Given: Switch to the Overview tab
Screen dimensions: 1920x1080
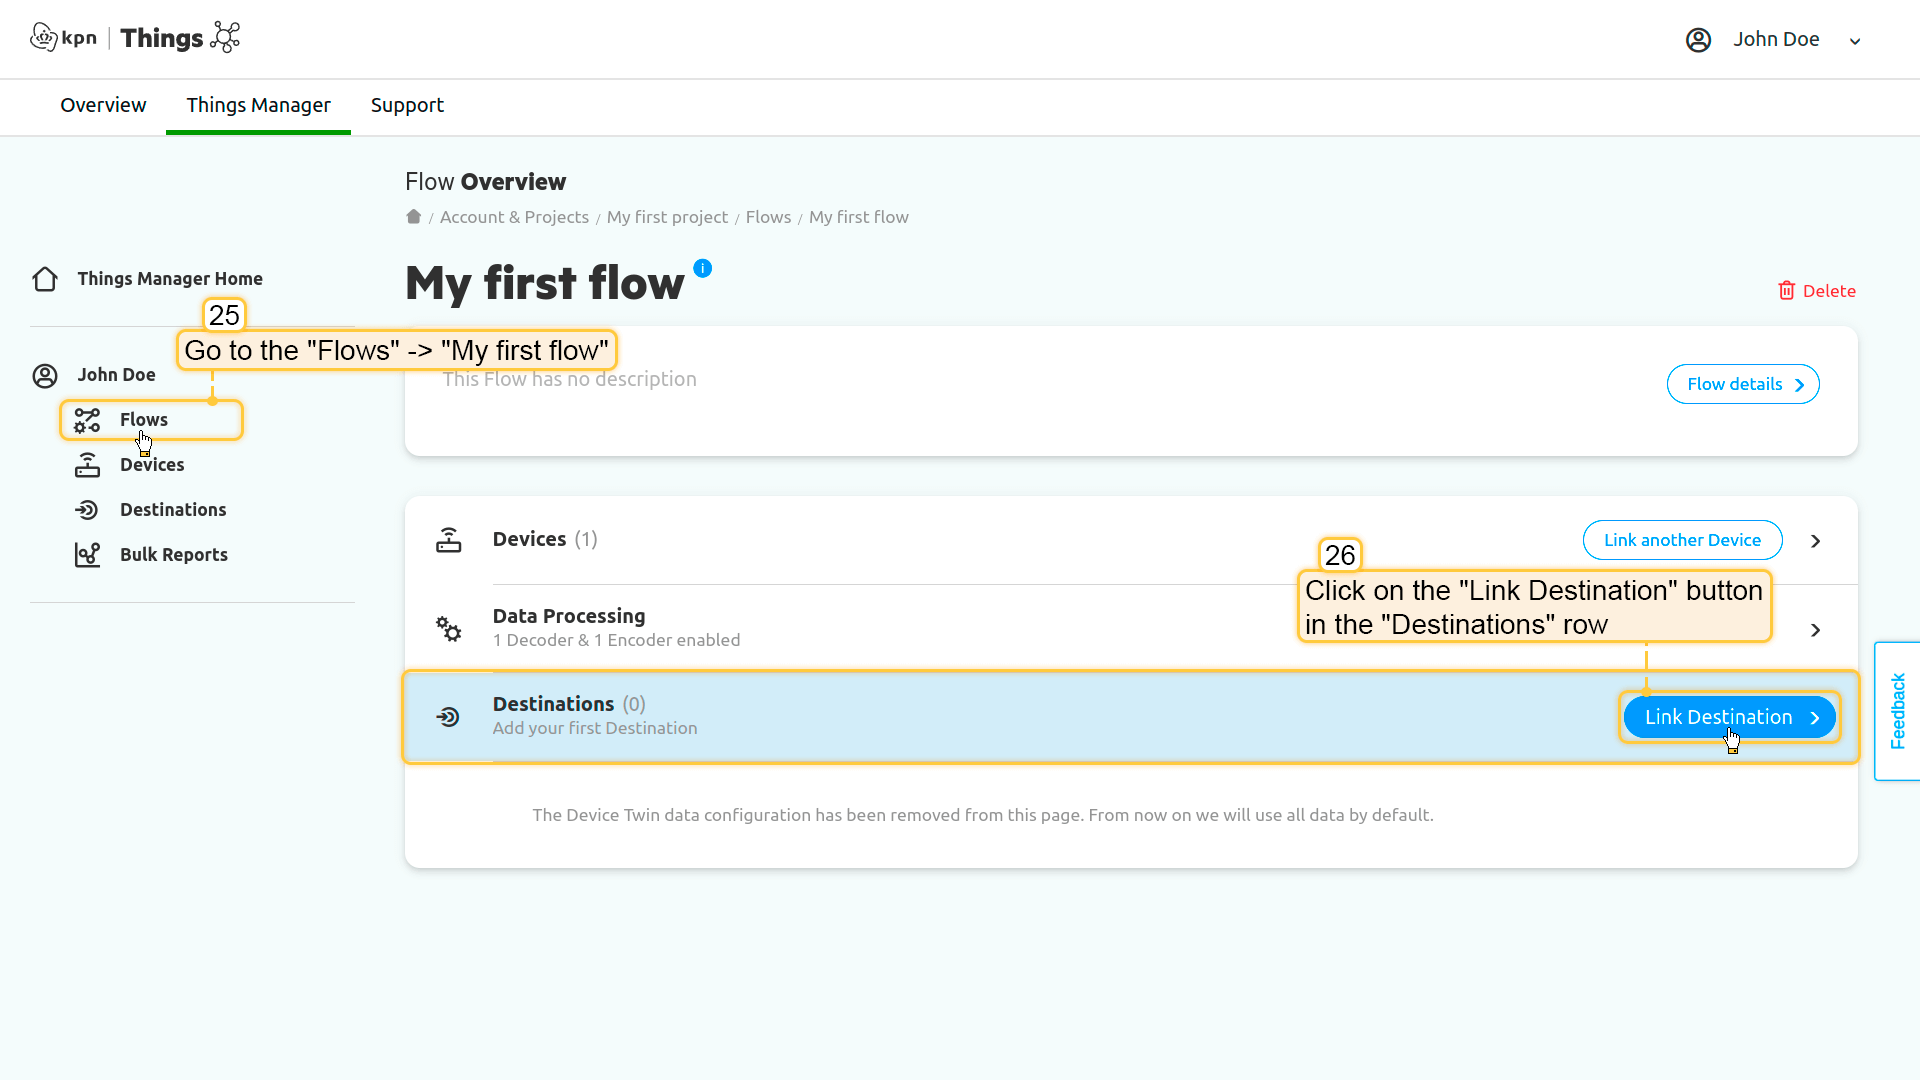Looking at the screenshot, I should click(x=103, y=105).
